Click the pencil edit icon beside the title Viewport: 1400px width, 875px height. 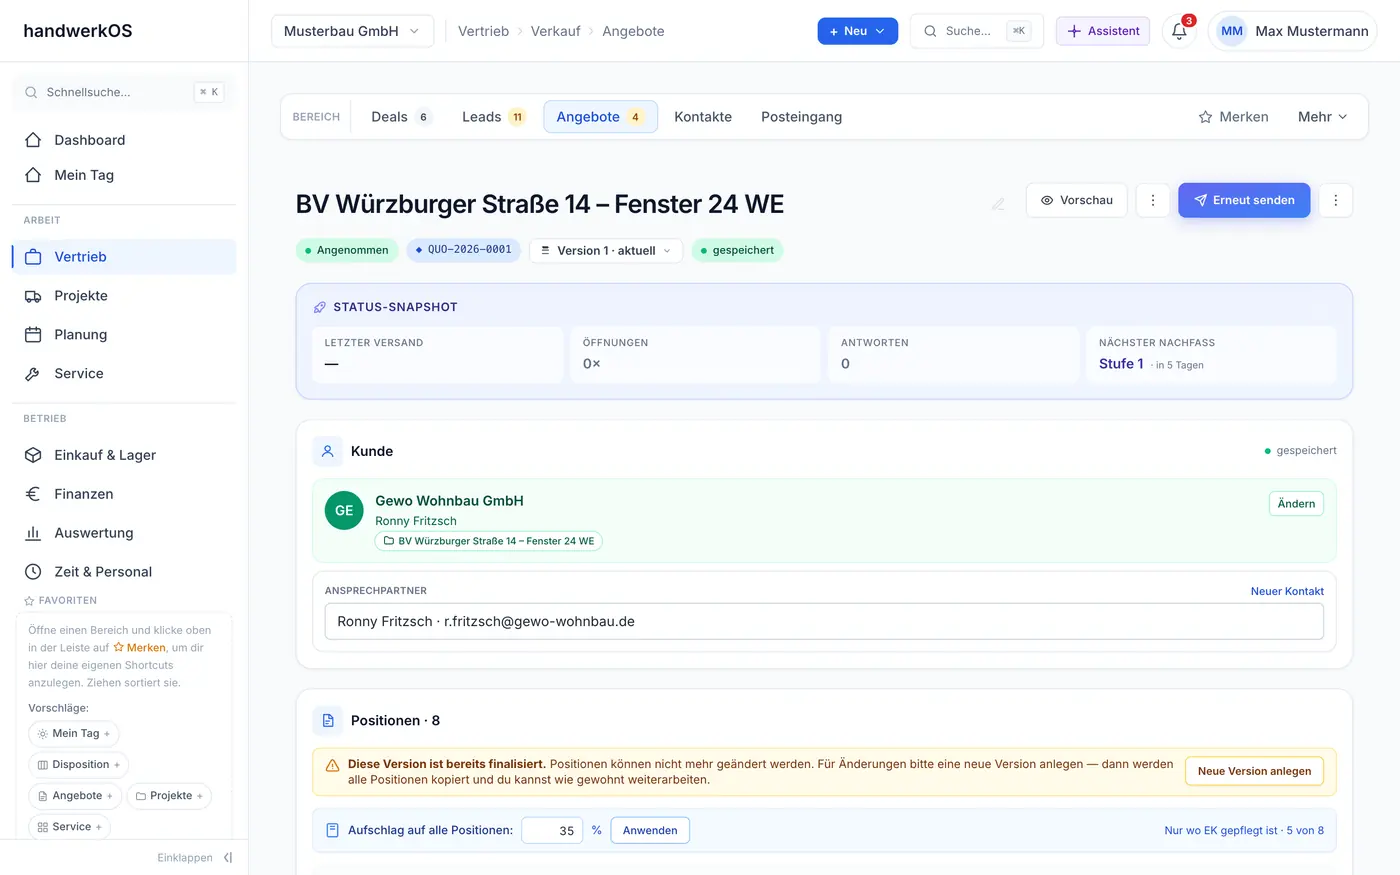click(998, 204)
